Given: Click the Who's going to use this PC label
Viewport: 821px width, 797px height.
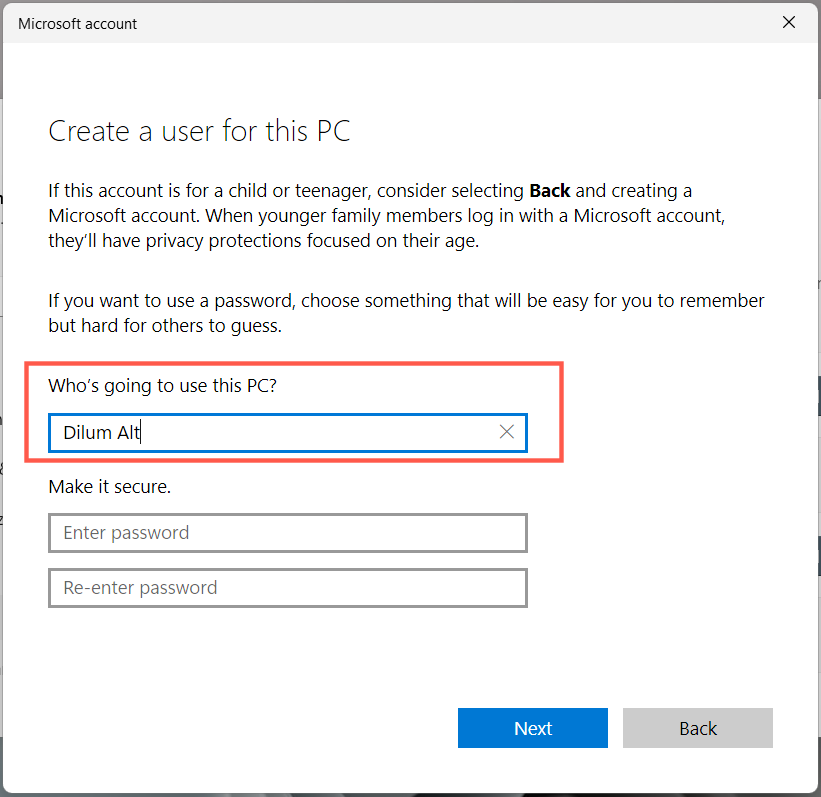Looking at the screenshot, I should point(162,386).
